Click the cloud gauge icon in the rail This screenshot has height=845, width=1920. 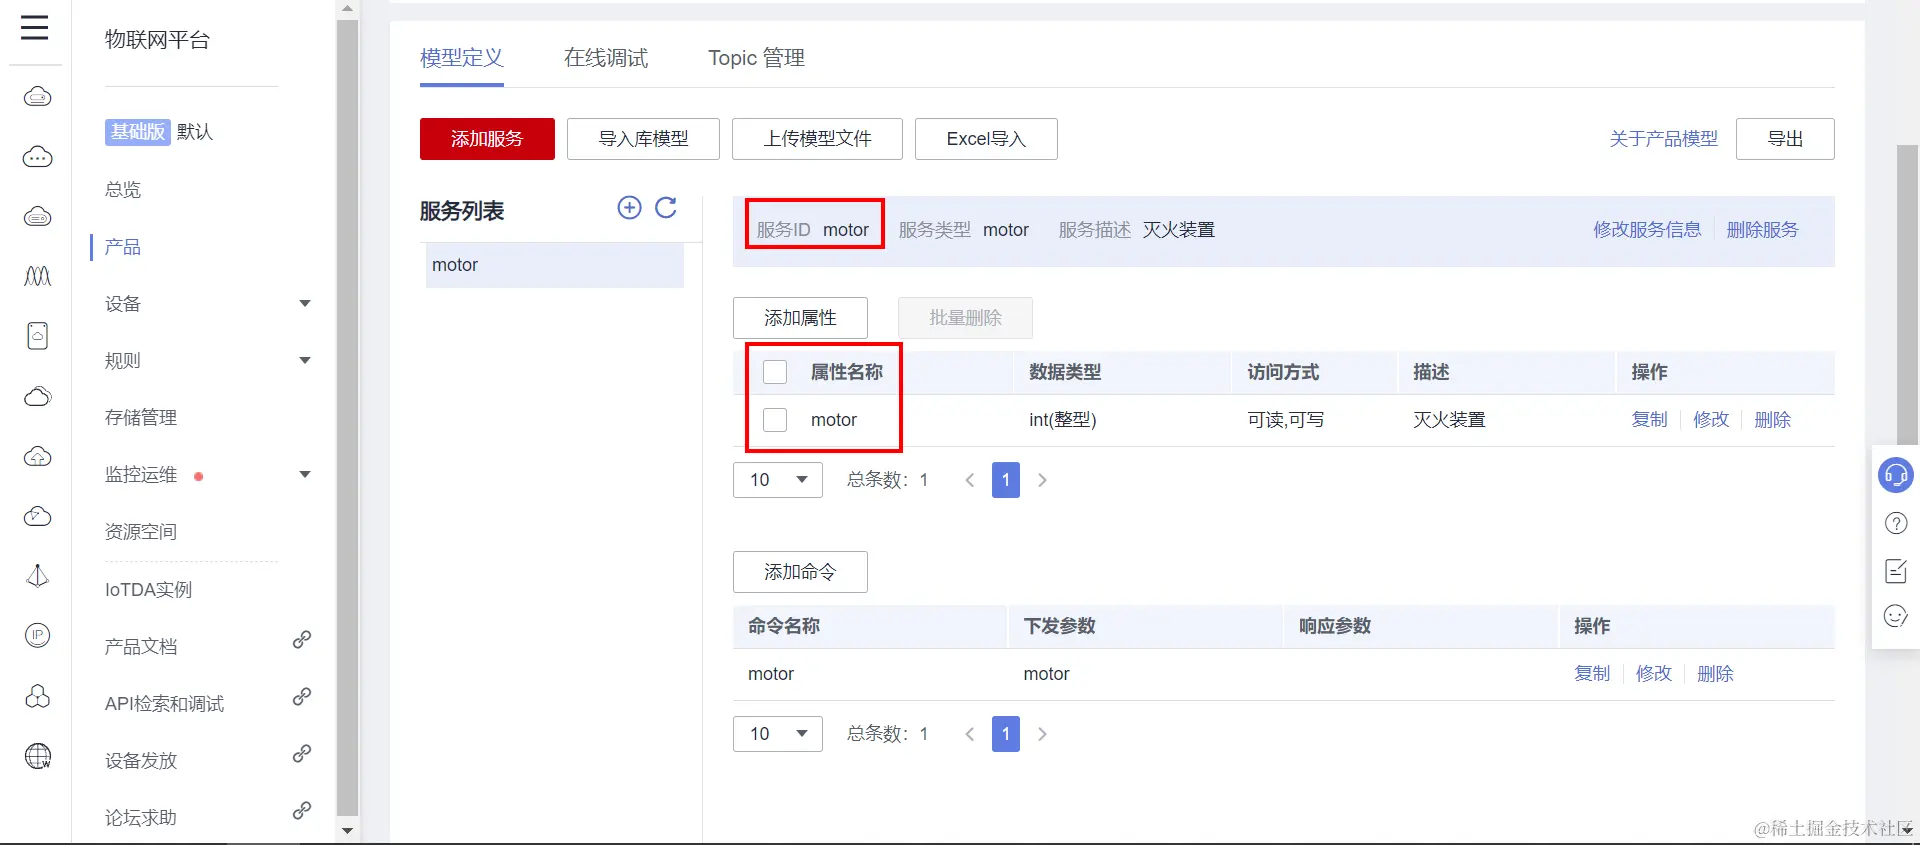[x=38, y=516]
